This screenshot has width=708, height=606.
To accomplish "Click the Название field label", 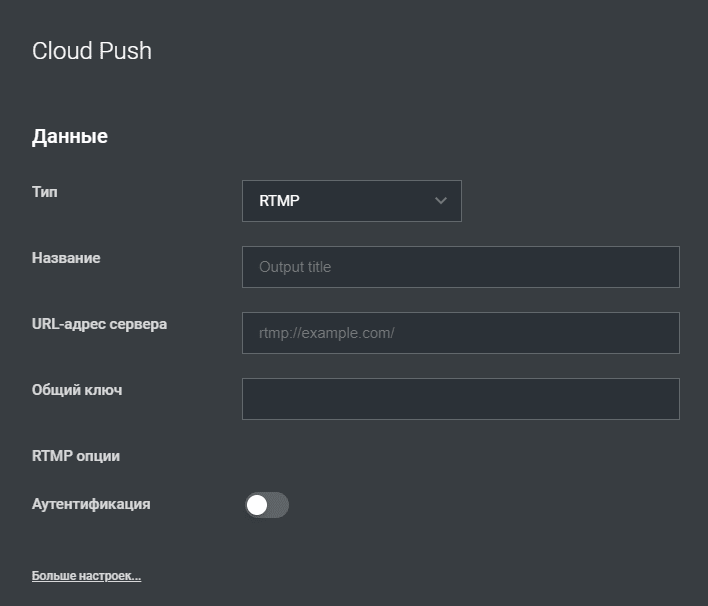I will pyautogui.click(x=66, y=258).
